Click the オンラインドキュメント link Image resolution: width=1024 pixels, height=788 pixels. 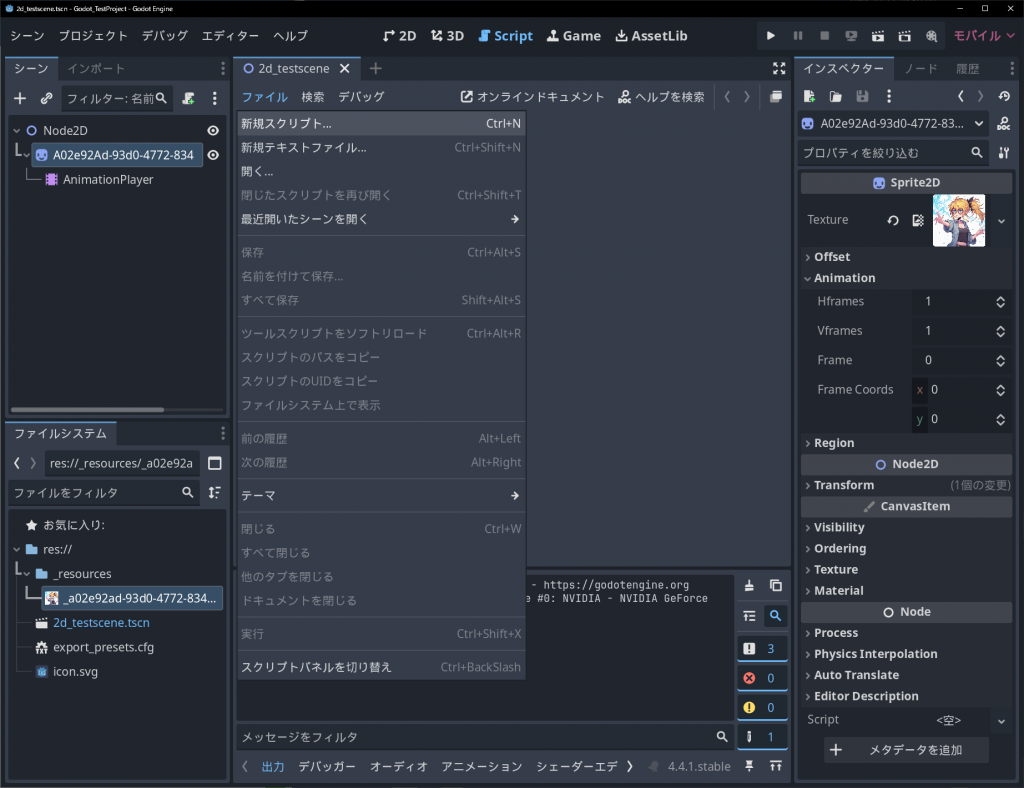(x=532, y=97)
